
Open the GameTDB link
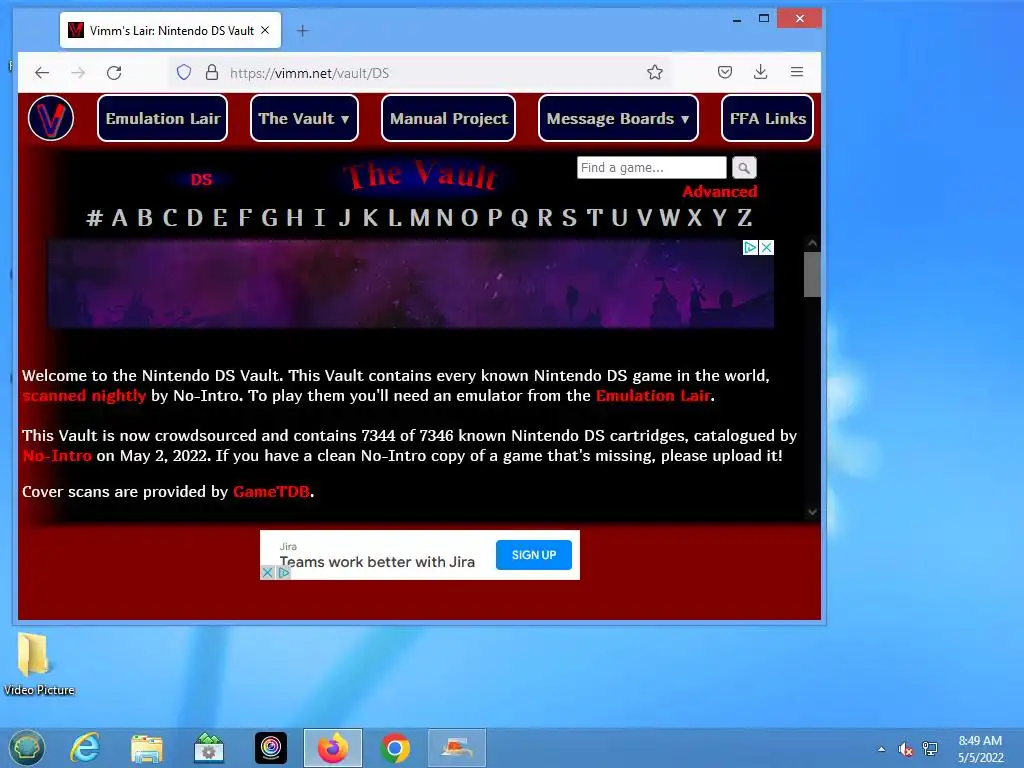[271, 492]
